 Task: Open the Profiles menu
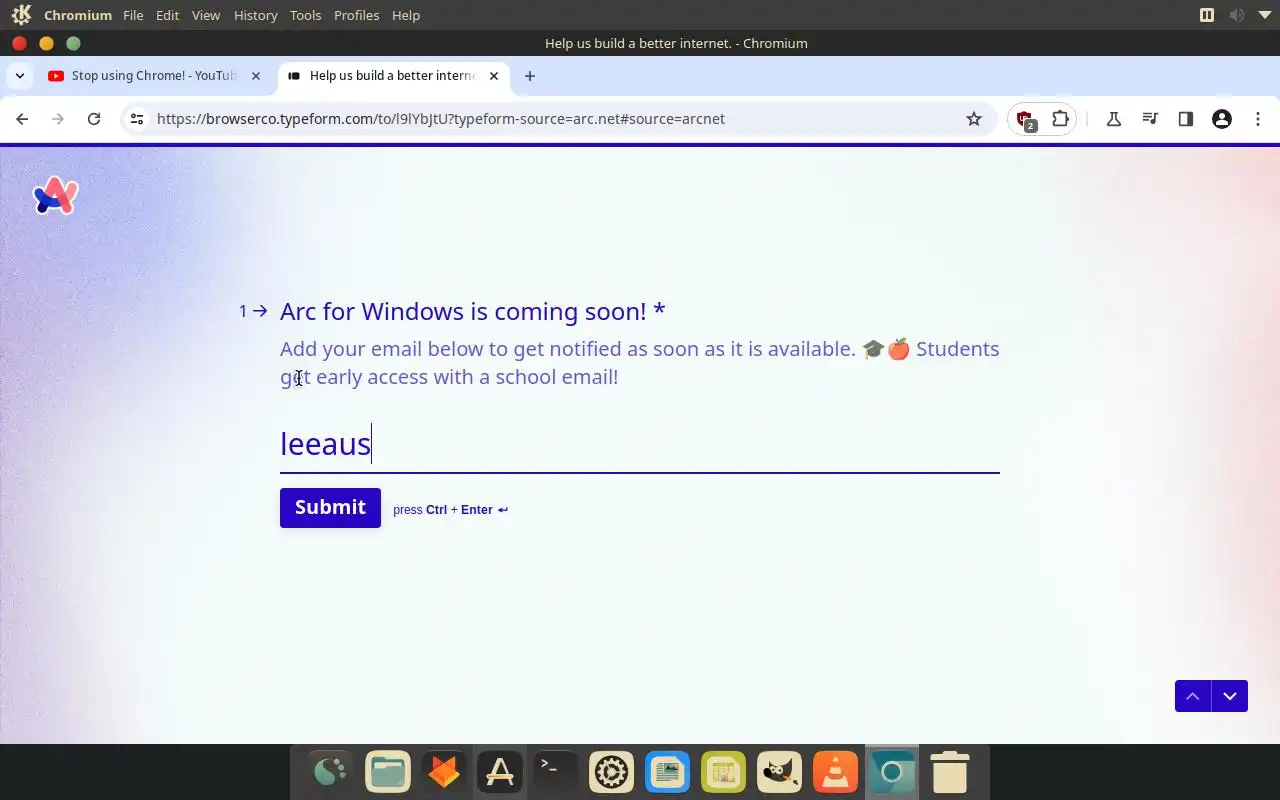point(356,15)
